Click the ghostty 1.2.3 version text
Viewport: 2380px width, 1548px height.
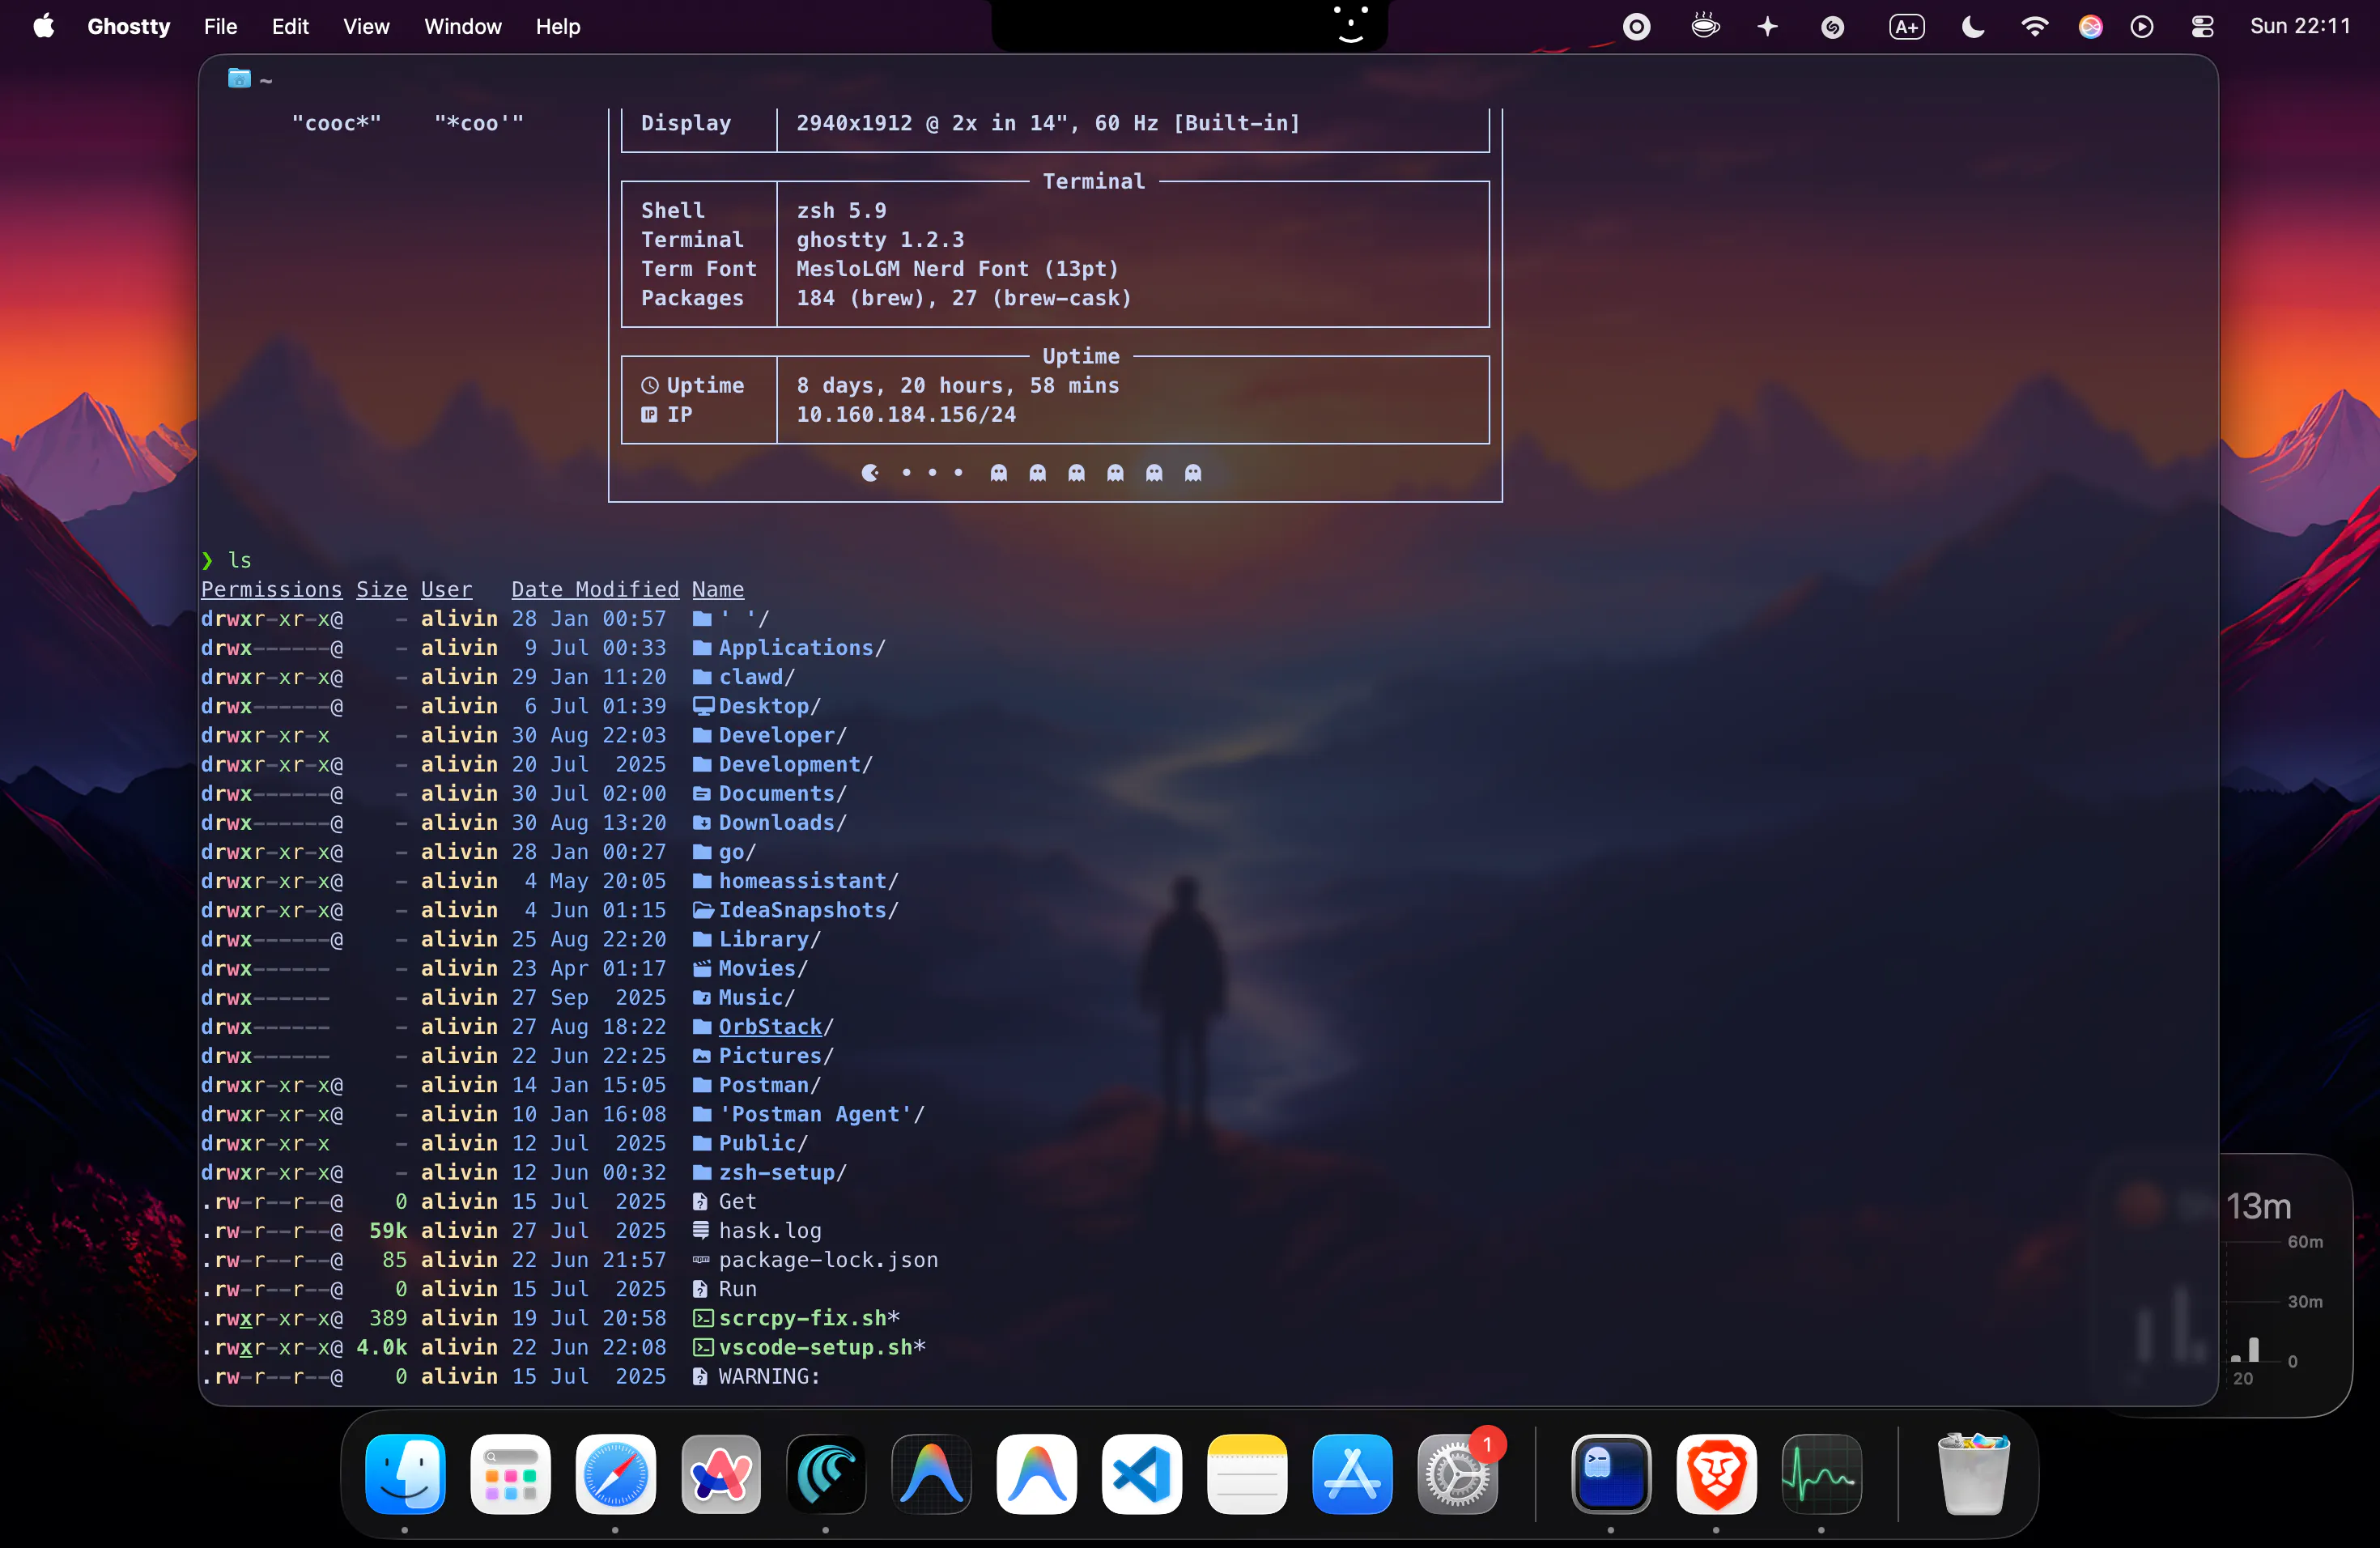point(880,240)
